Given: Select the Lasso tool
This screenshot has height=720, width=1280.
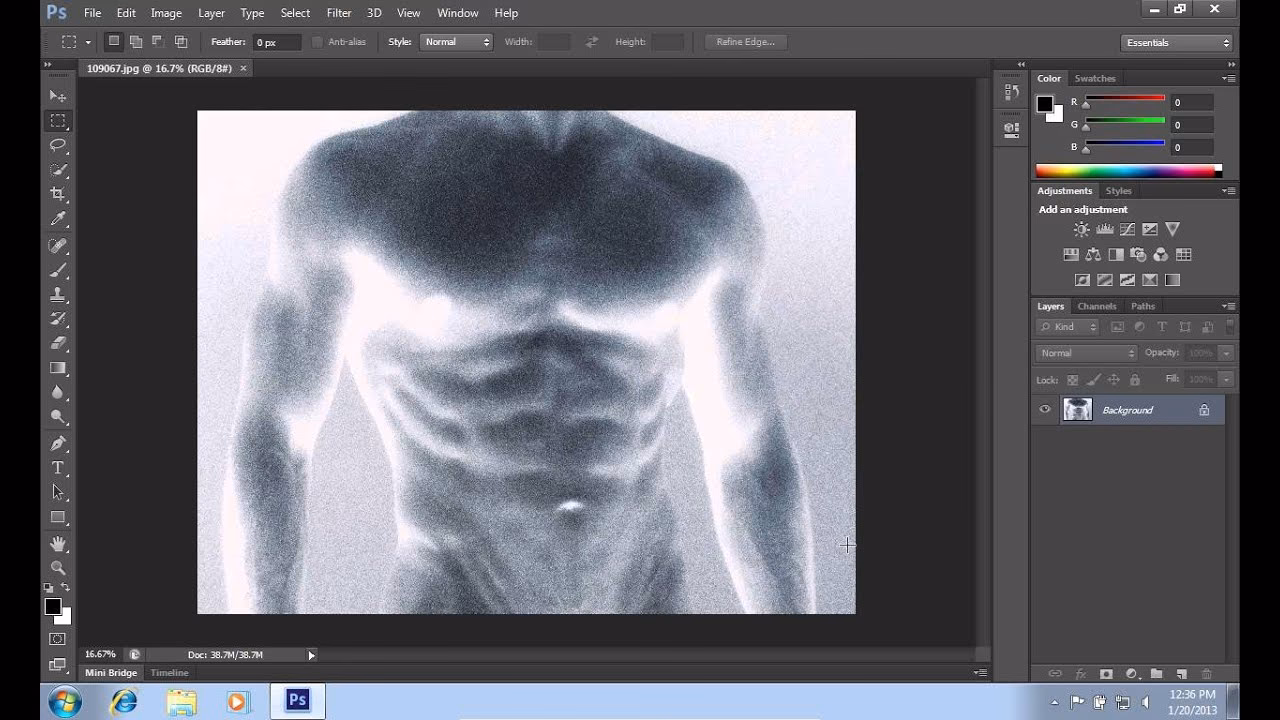Looking at the screenshot, I should [57, 145].
